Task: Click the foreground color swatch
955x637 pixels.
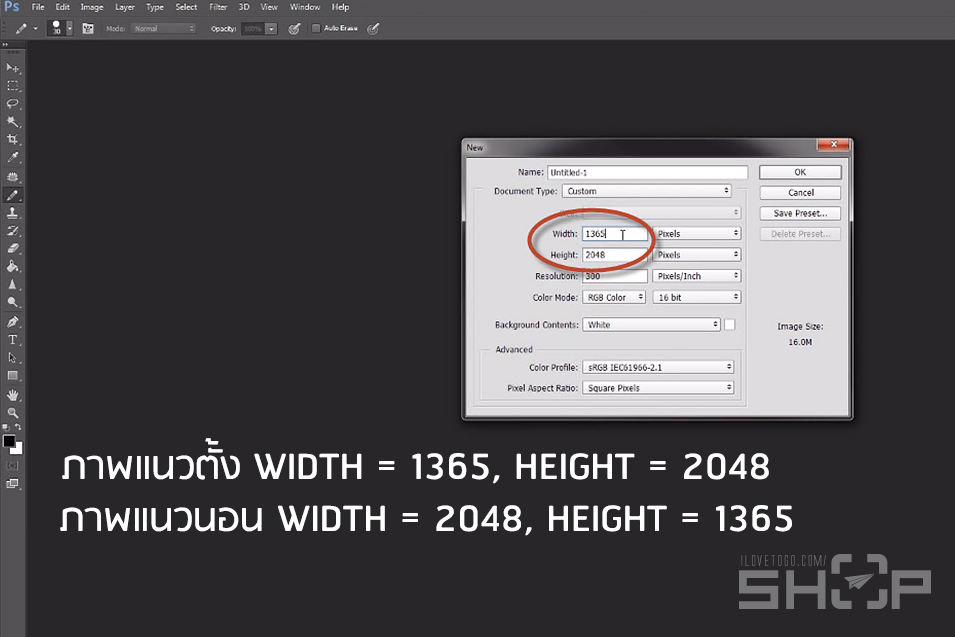Action: point(9,442)
